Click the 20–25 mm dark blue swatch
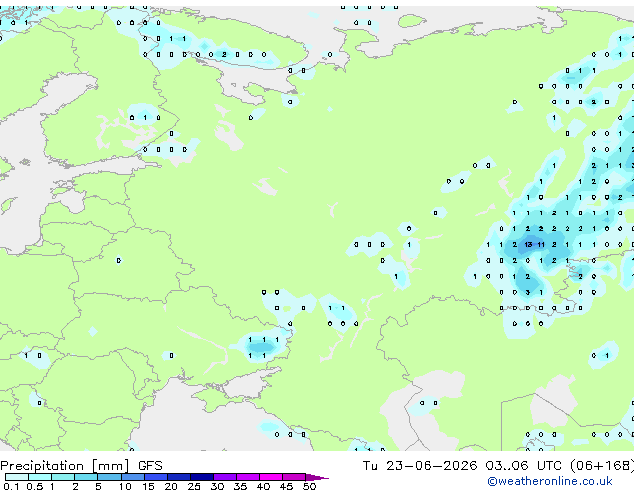 pos(178,477)
